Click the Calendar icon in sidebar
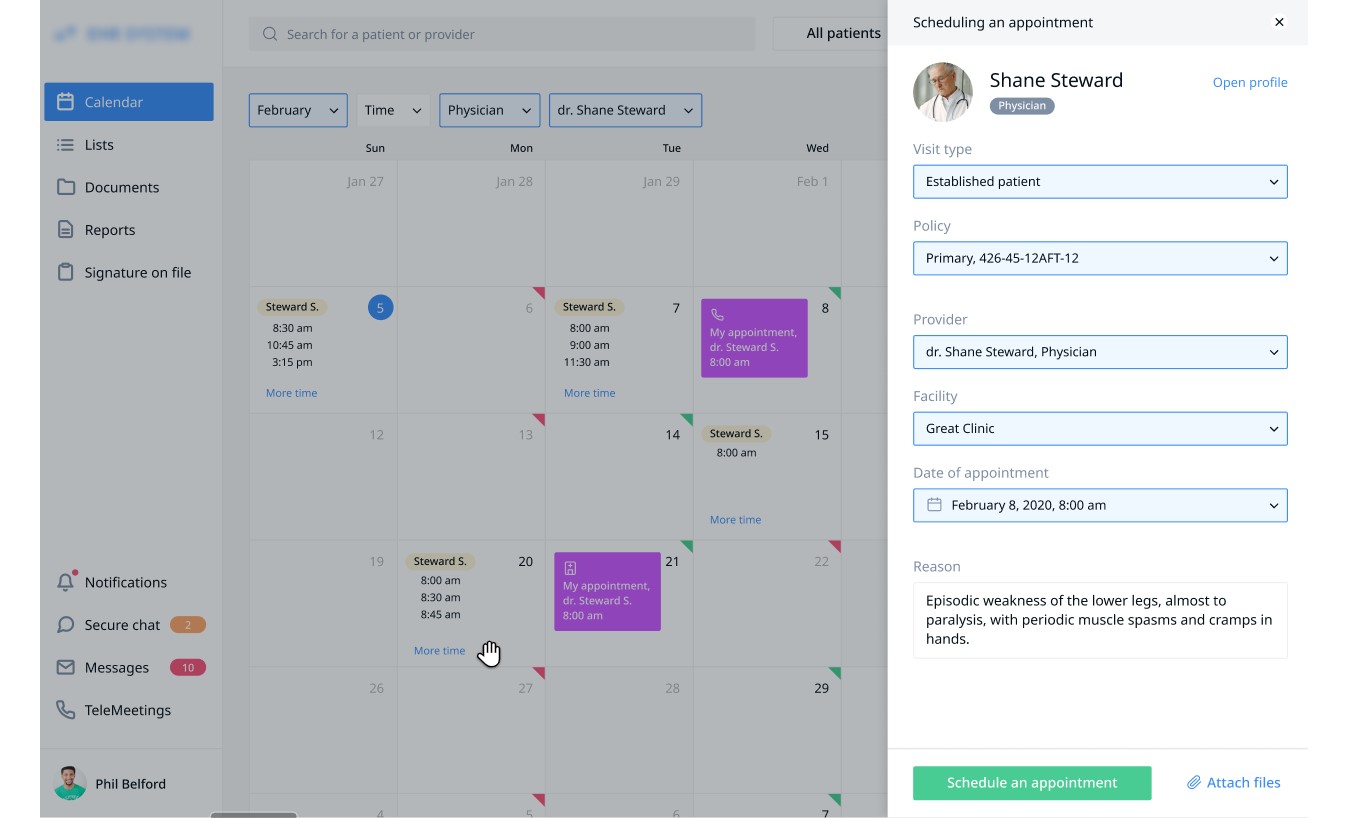Screen dimensions: 1350x818 (66, 102)
